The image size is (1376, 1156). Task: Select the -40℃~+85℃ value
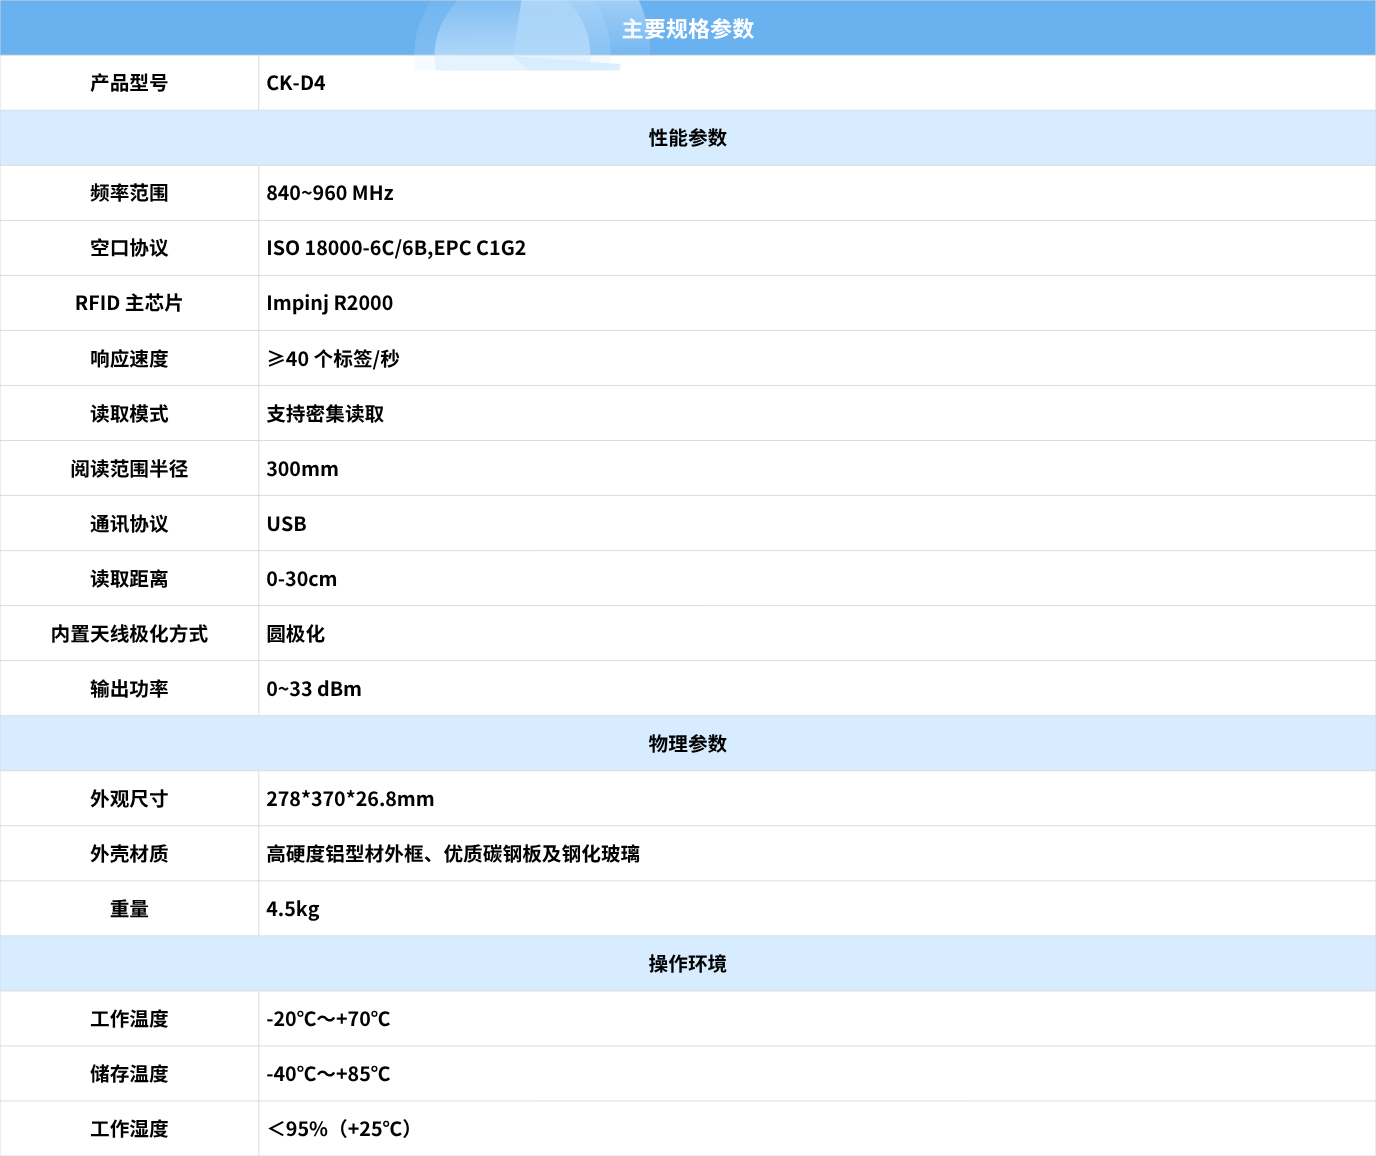[x=328, y=1073]
